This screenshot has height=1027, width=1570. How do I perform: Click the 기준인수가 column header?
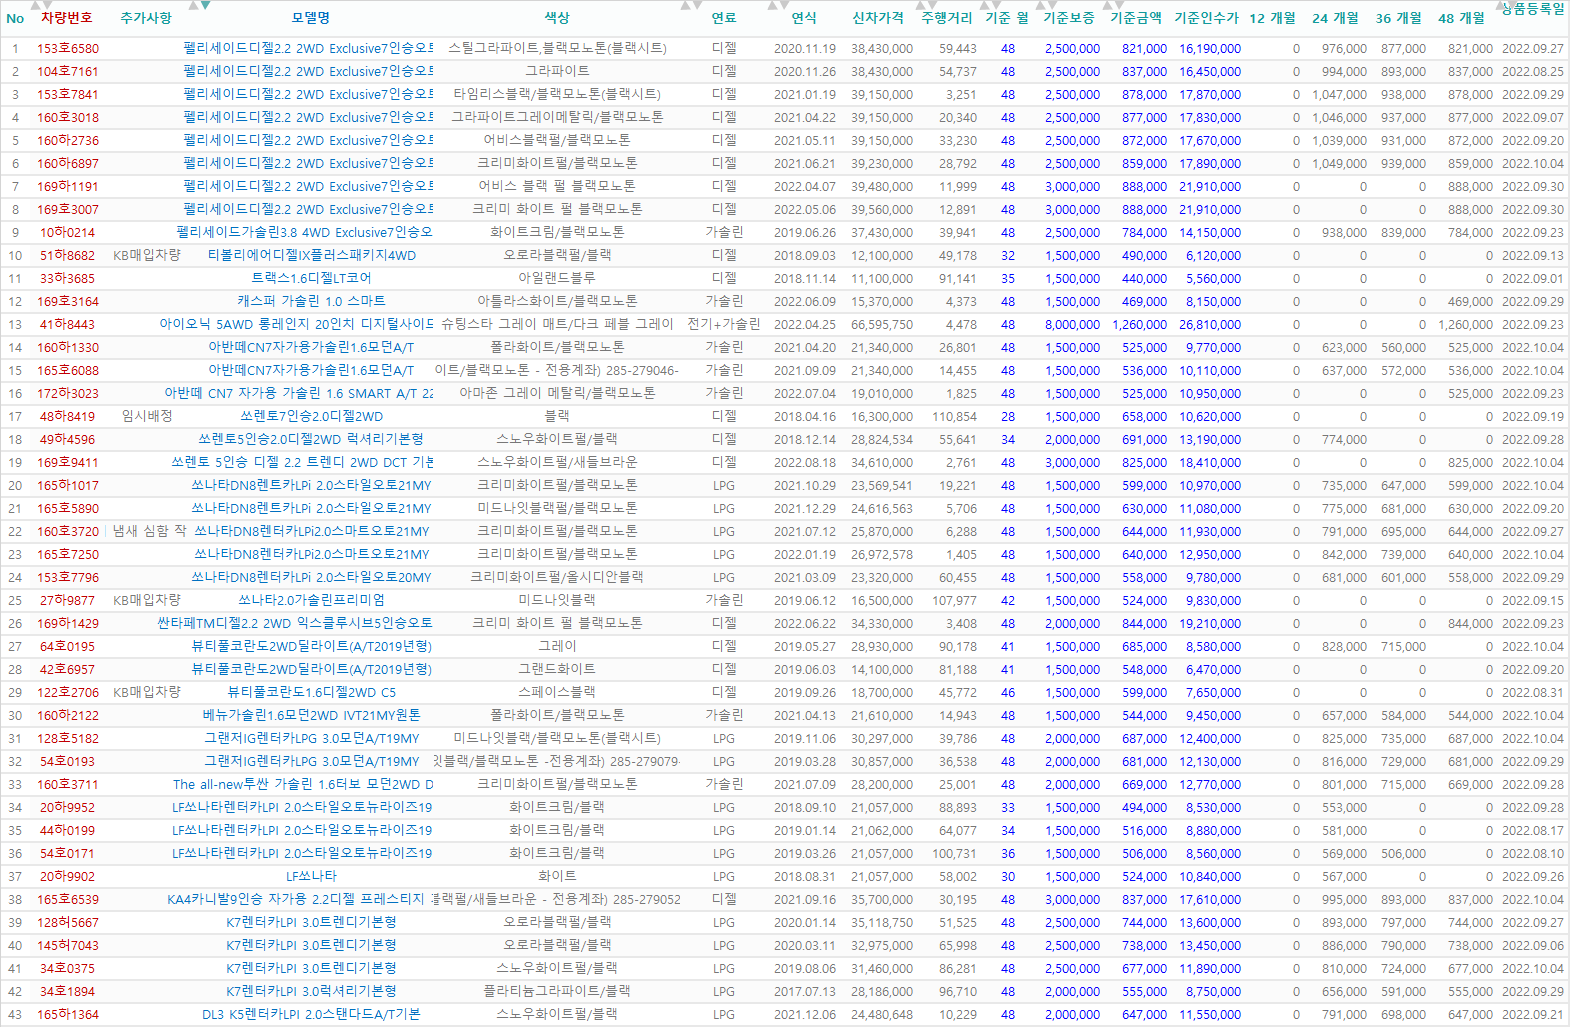click(x=1207, y=18)
